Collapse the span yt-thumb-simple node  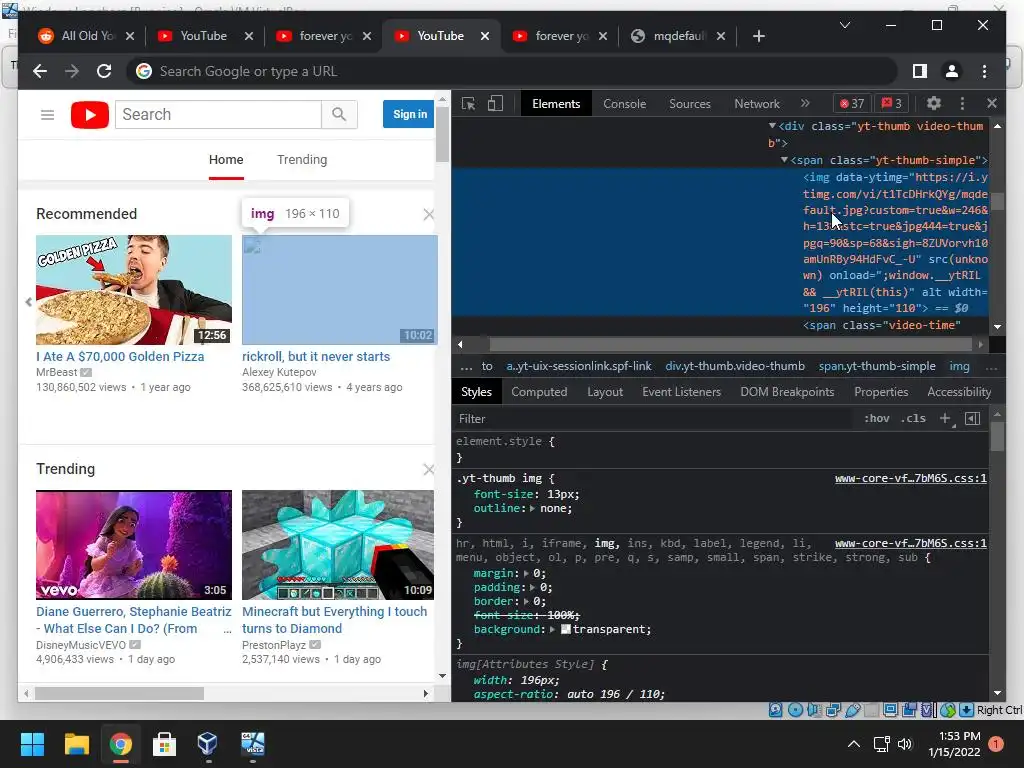[x=784, y=159]
